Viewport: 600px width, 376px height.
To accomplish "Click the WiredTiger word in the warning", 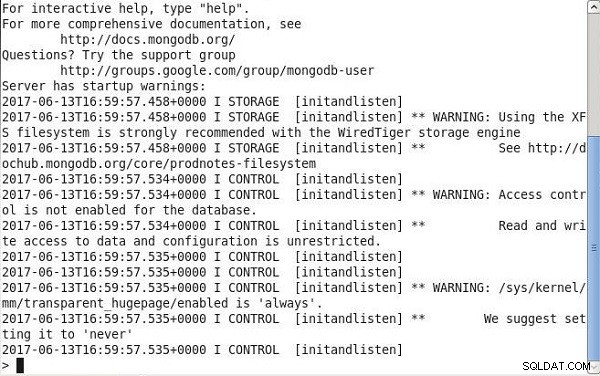I will [374, 133].
